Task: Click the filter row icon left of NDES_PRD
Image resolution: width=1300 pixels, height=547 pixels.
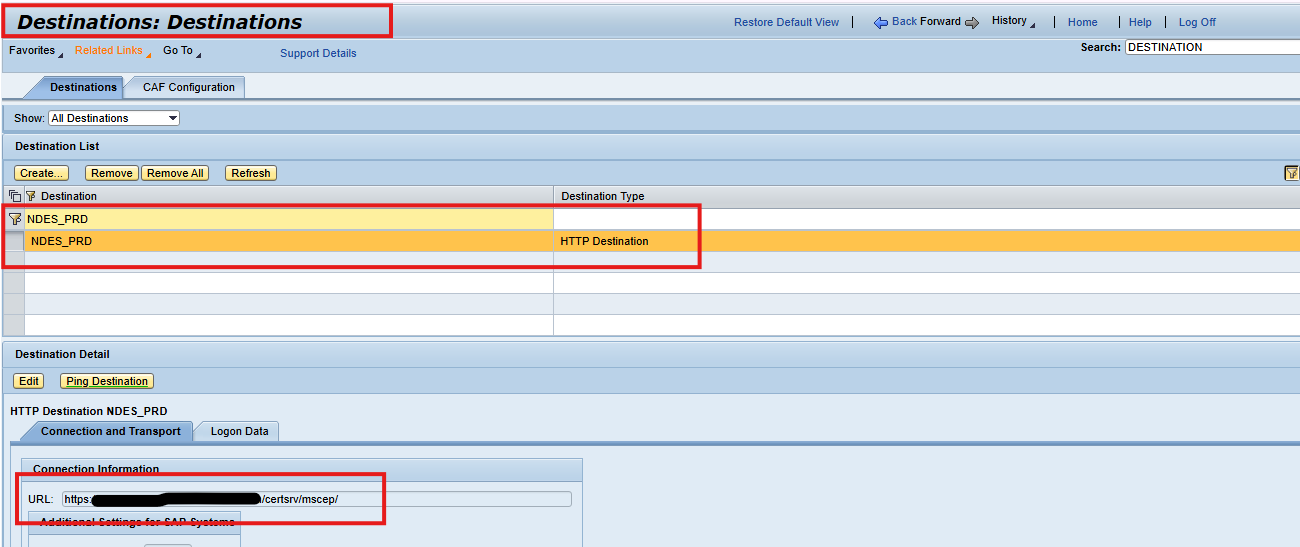Action: (14, 219)
